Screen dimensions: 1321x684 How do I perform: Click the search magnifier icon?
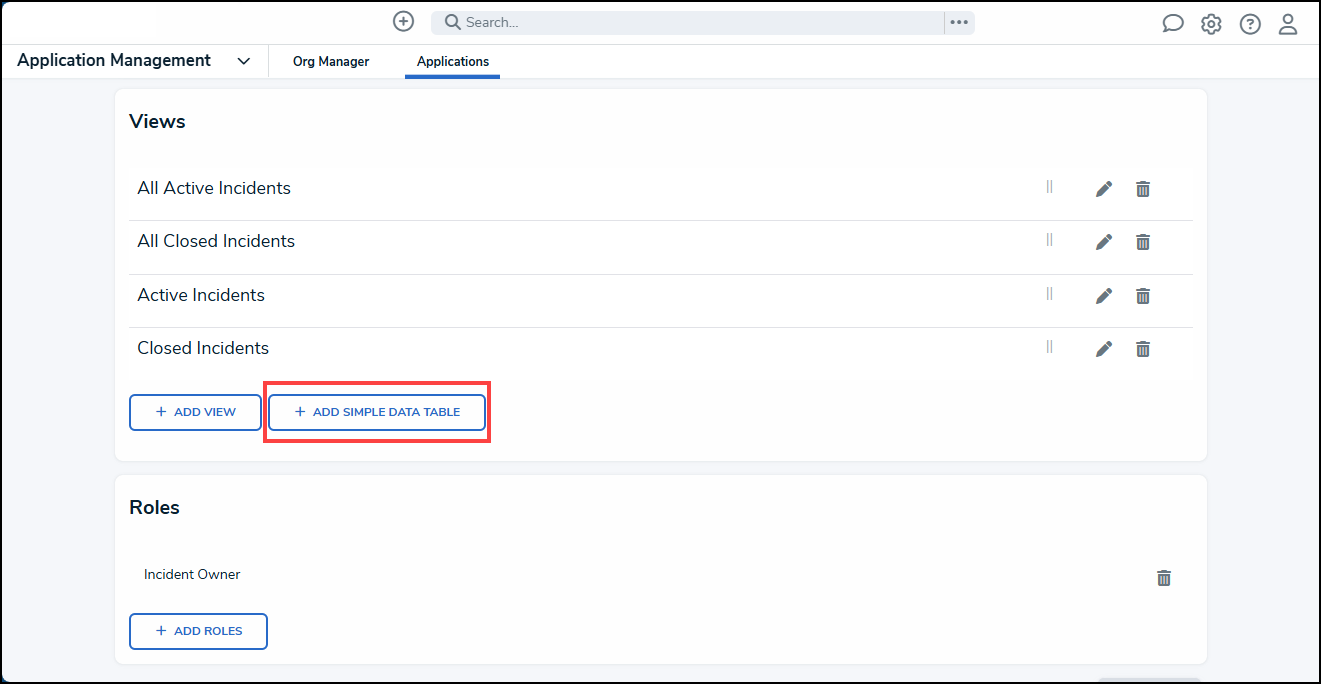(452, 22)
